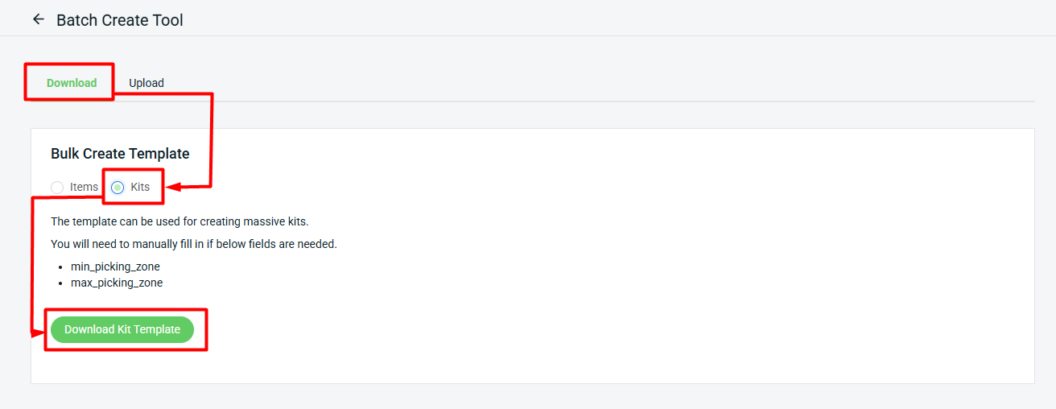Viewport: 1056px width, 409px height.
Task: Click the back arrow icon
Action: point(38,19)
